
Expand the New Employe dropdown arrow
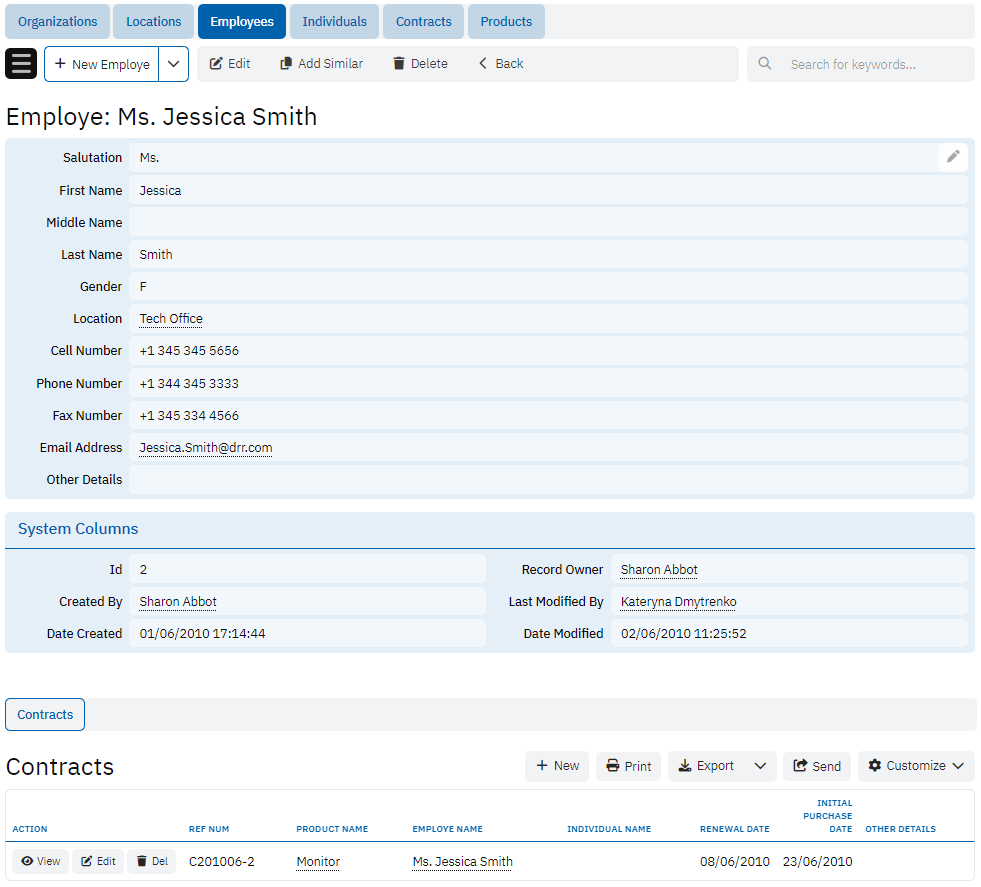pos(174,64)
